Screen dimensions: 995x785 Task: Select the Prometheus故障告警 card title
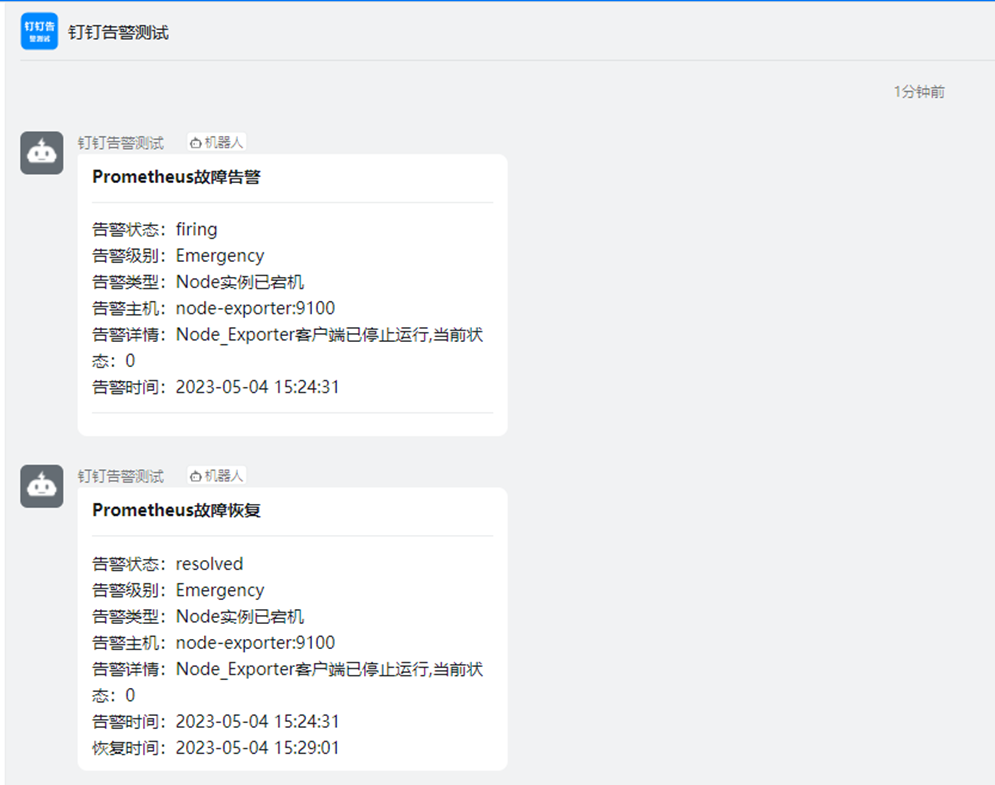(176, 177)
